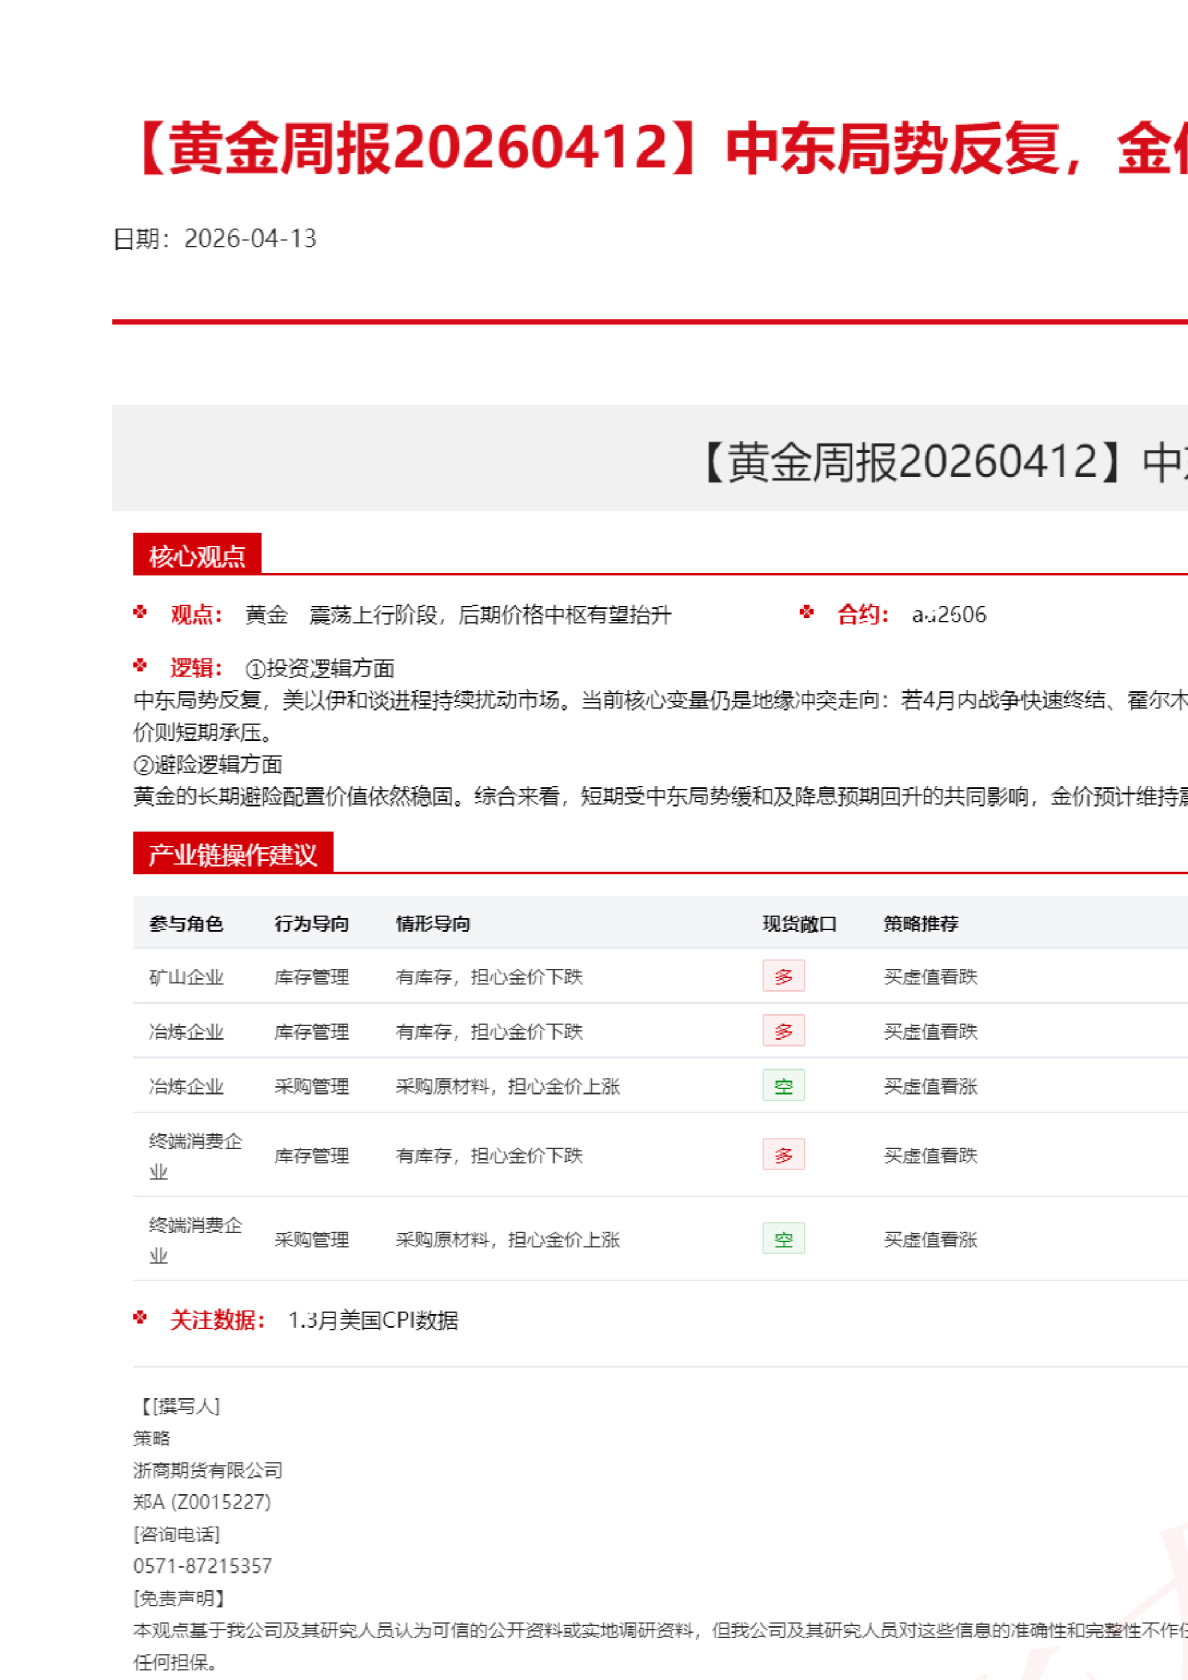Select the 核心观点 section tab
Viewport: 1188px width, 1680px height.
click(x=197, y=556)
